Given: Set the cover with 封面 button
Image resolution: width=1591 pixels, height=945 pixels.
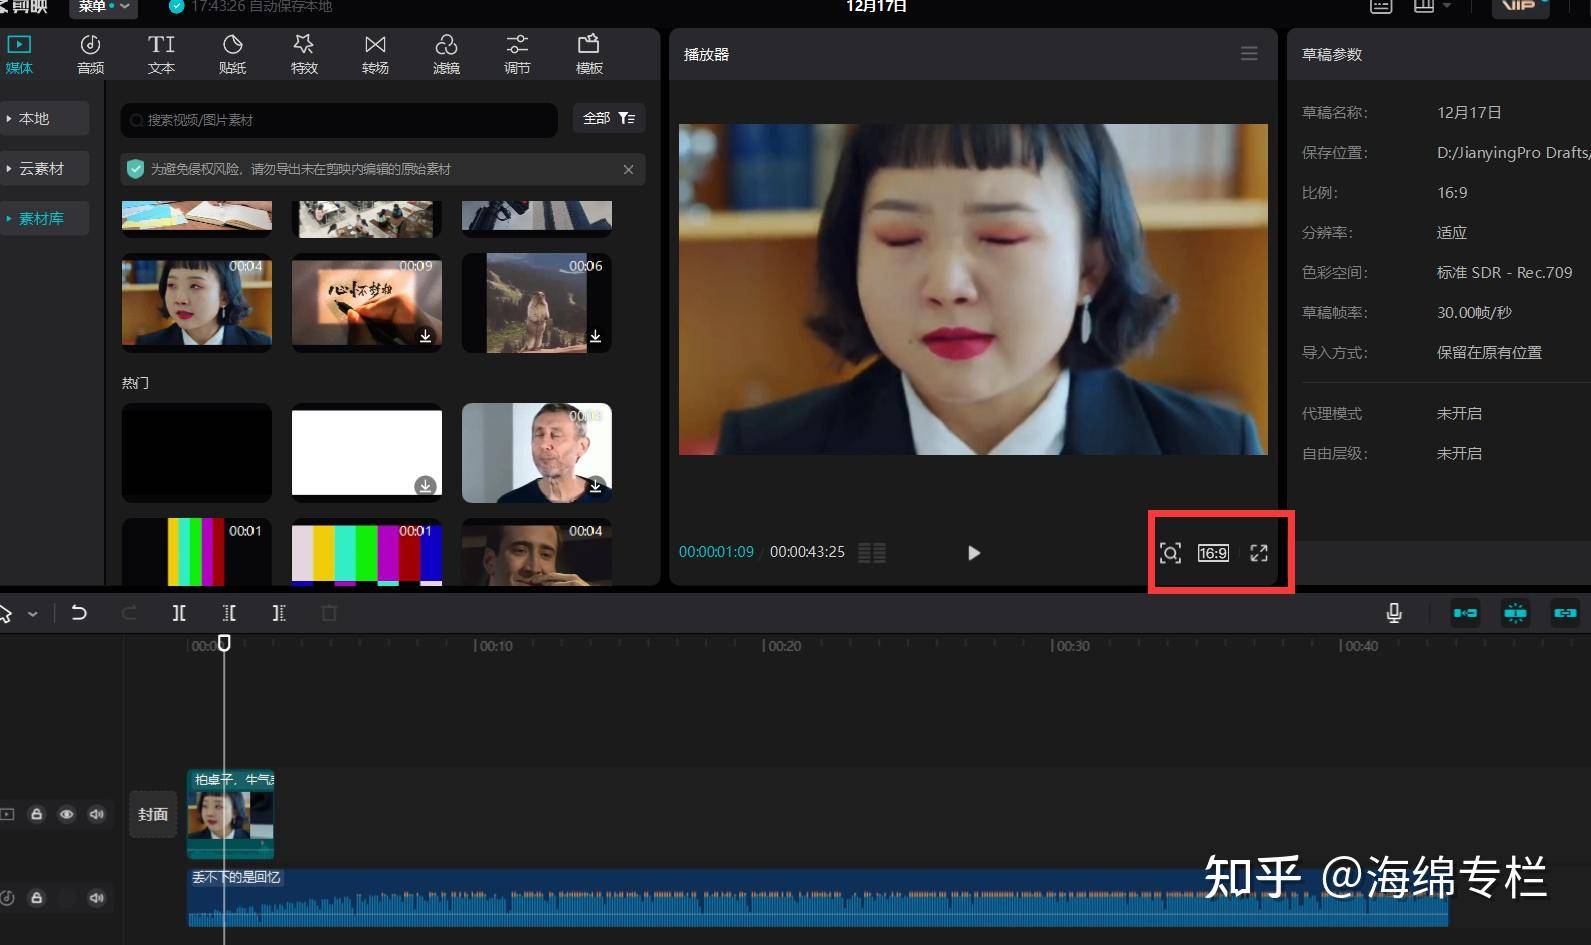Looking at the screenshot, I should pos(153,814).
